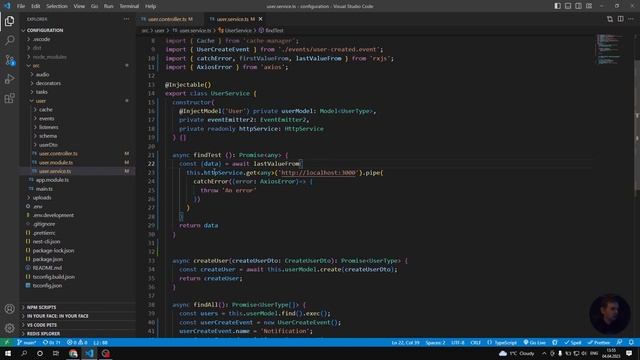Split the editor to the right

[x=620, y=19]
